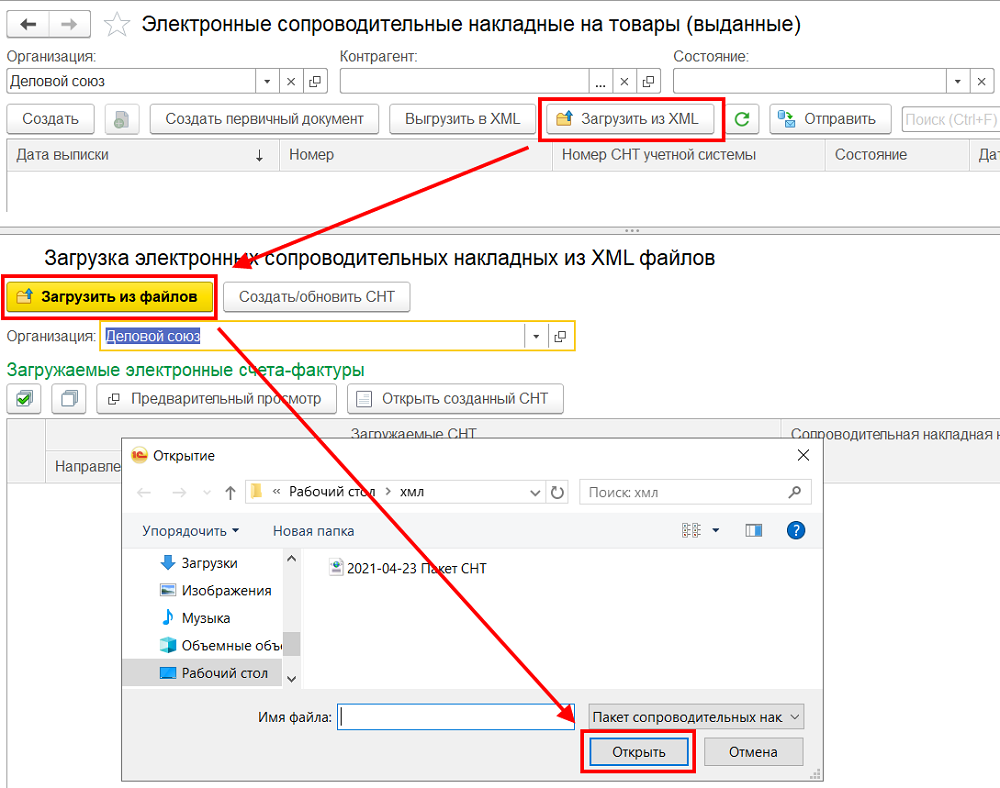Click the help question mark icon
This screenshot has width=1000, height=788.
796,530
